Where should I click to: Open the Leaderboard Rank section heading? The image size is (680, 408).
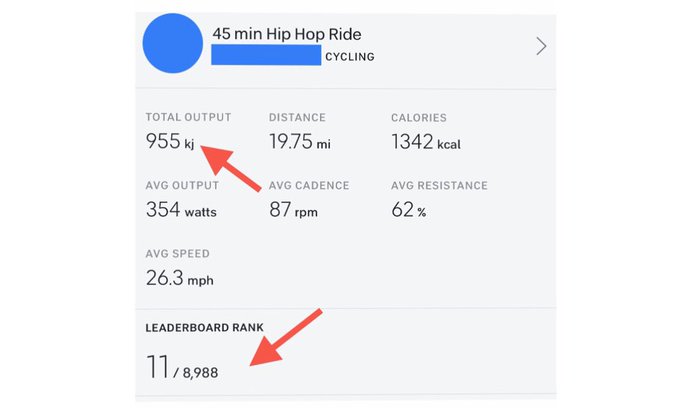point(204,327)
